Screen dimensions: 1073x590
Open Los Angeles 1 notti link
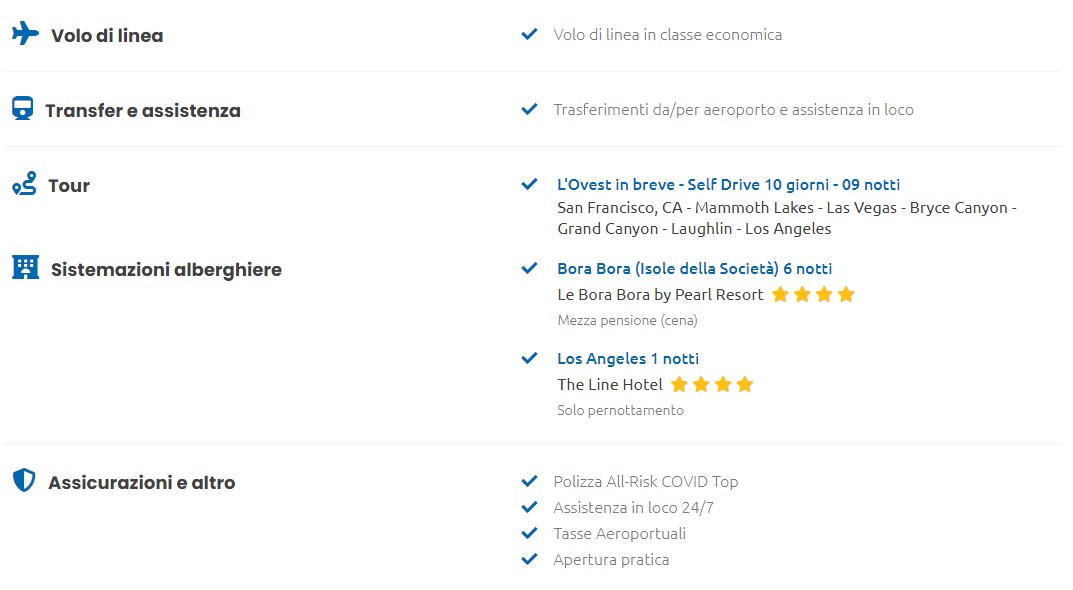628,359
